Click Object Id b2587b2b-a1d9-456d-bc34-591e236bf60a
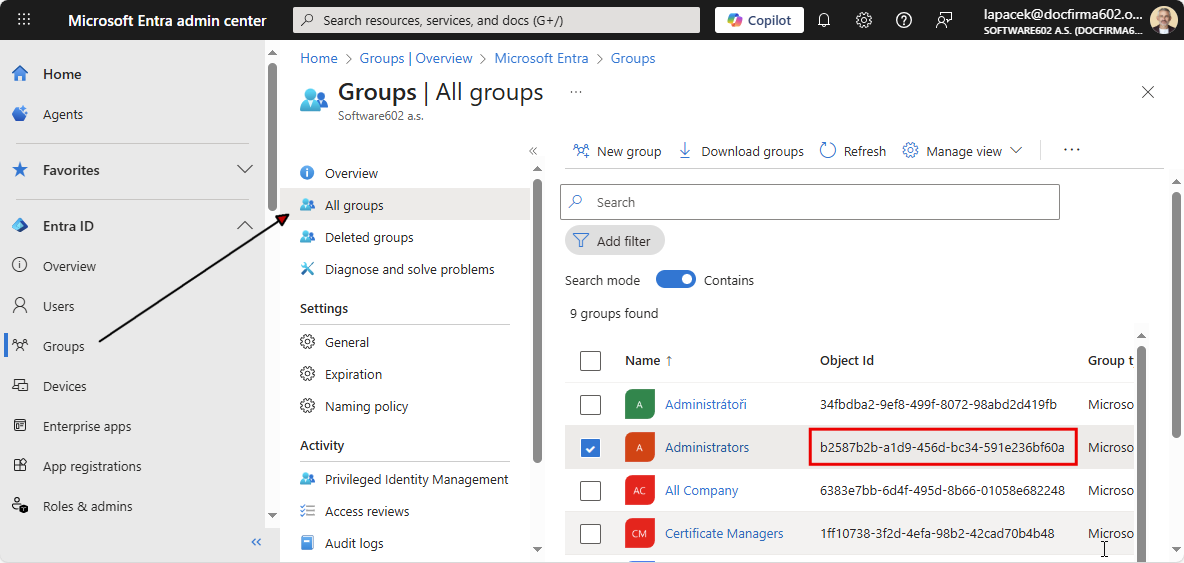1184x563 pixels. [942, 448]
